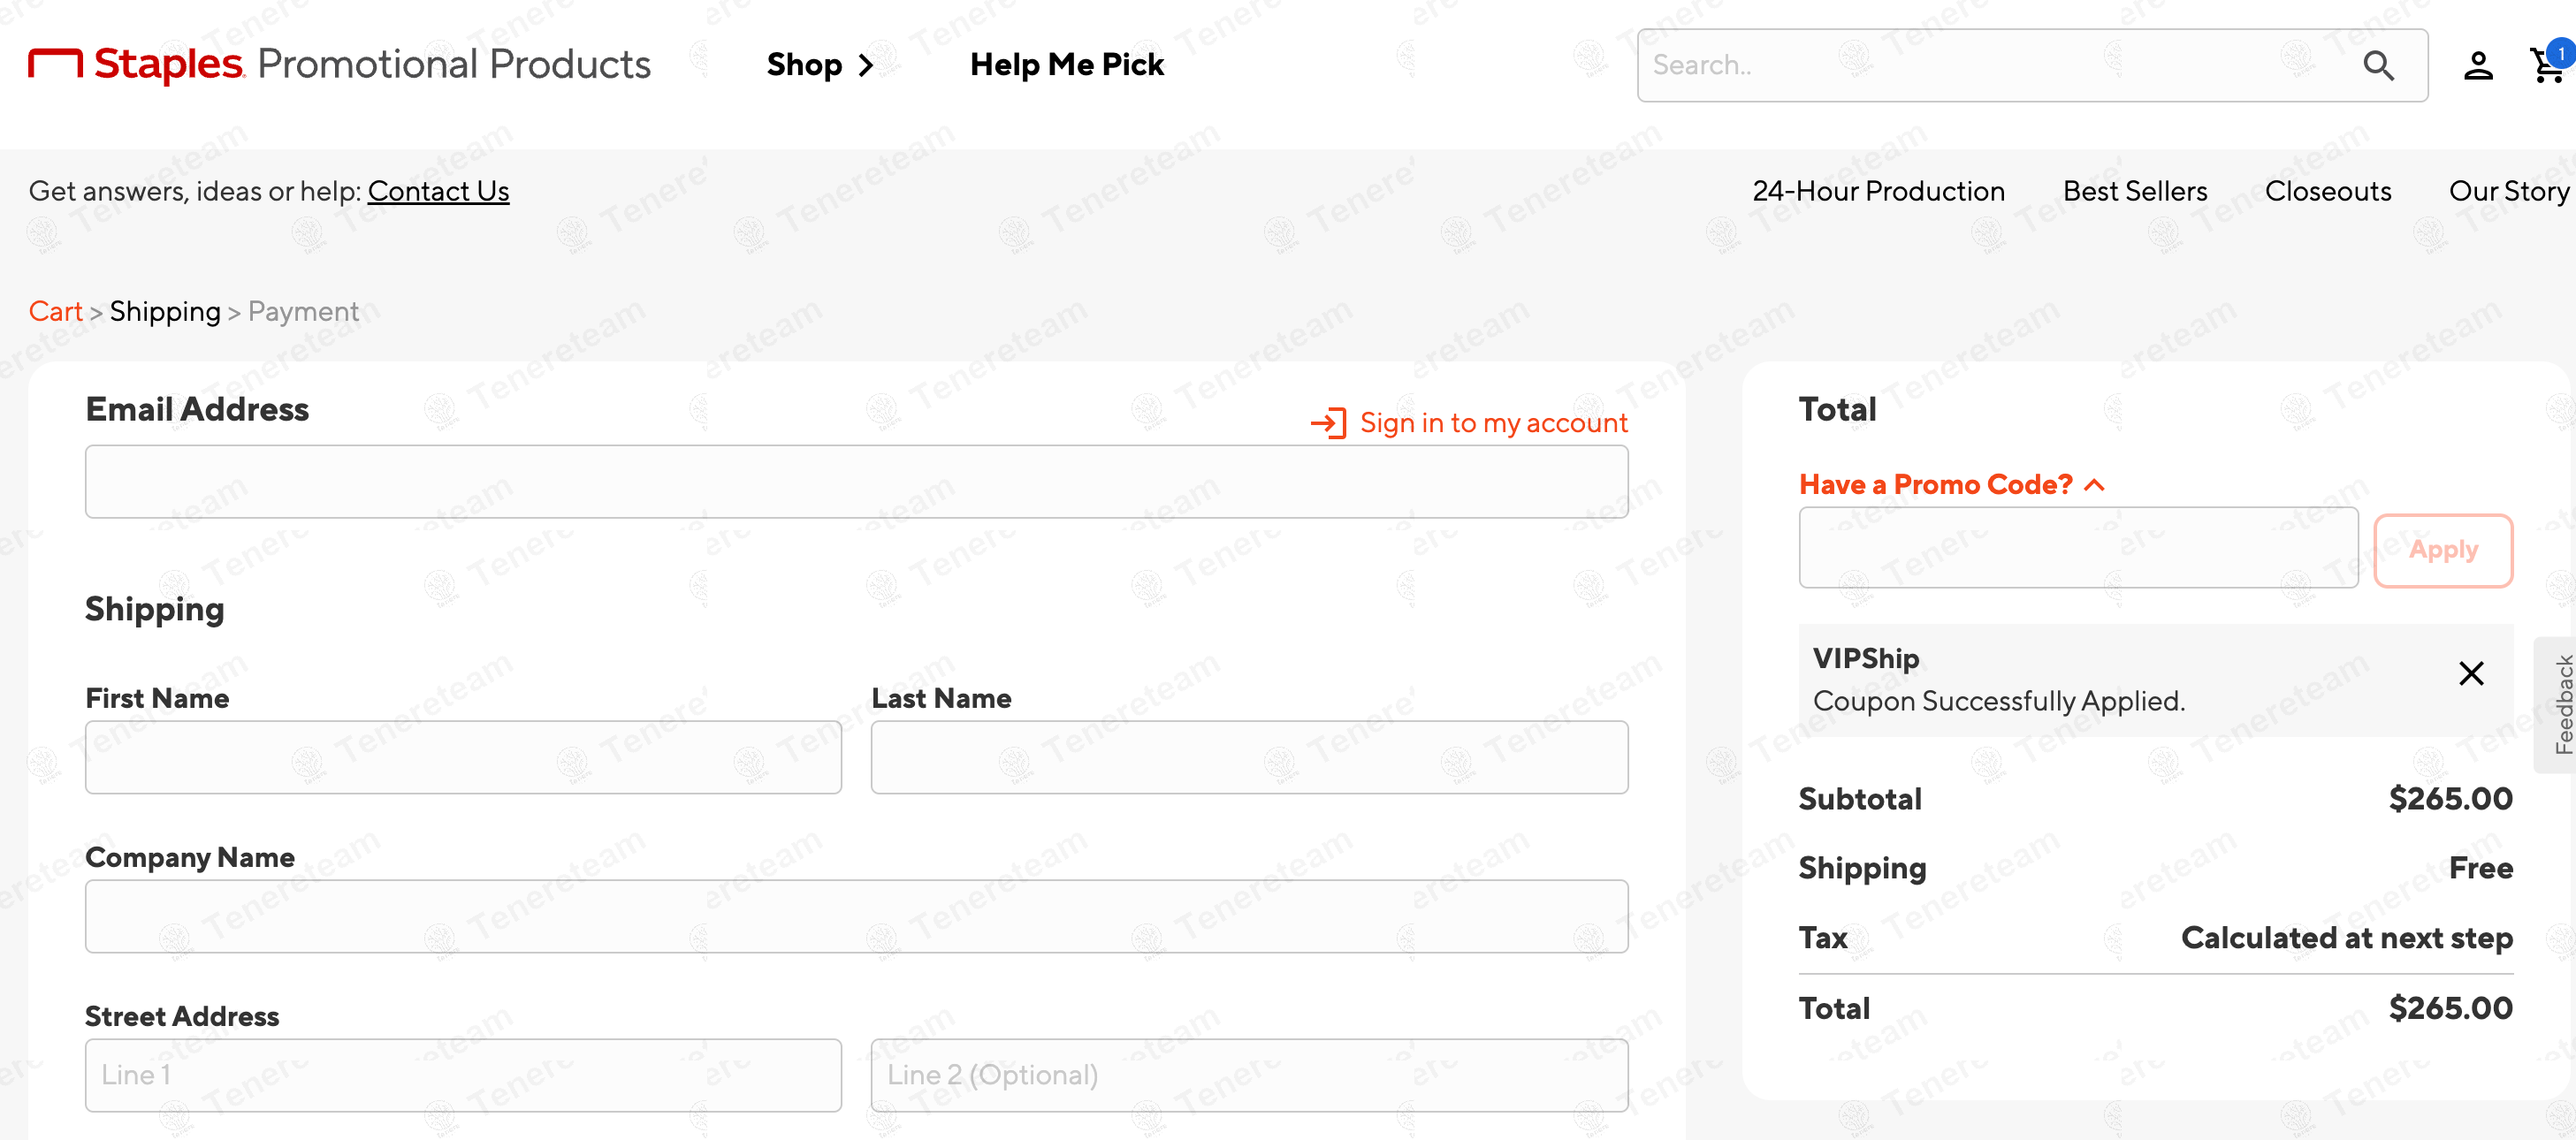Open Best Sellers page
2576x1140 pixels.
coord(2134,191)
